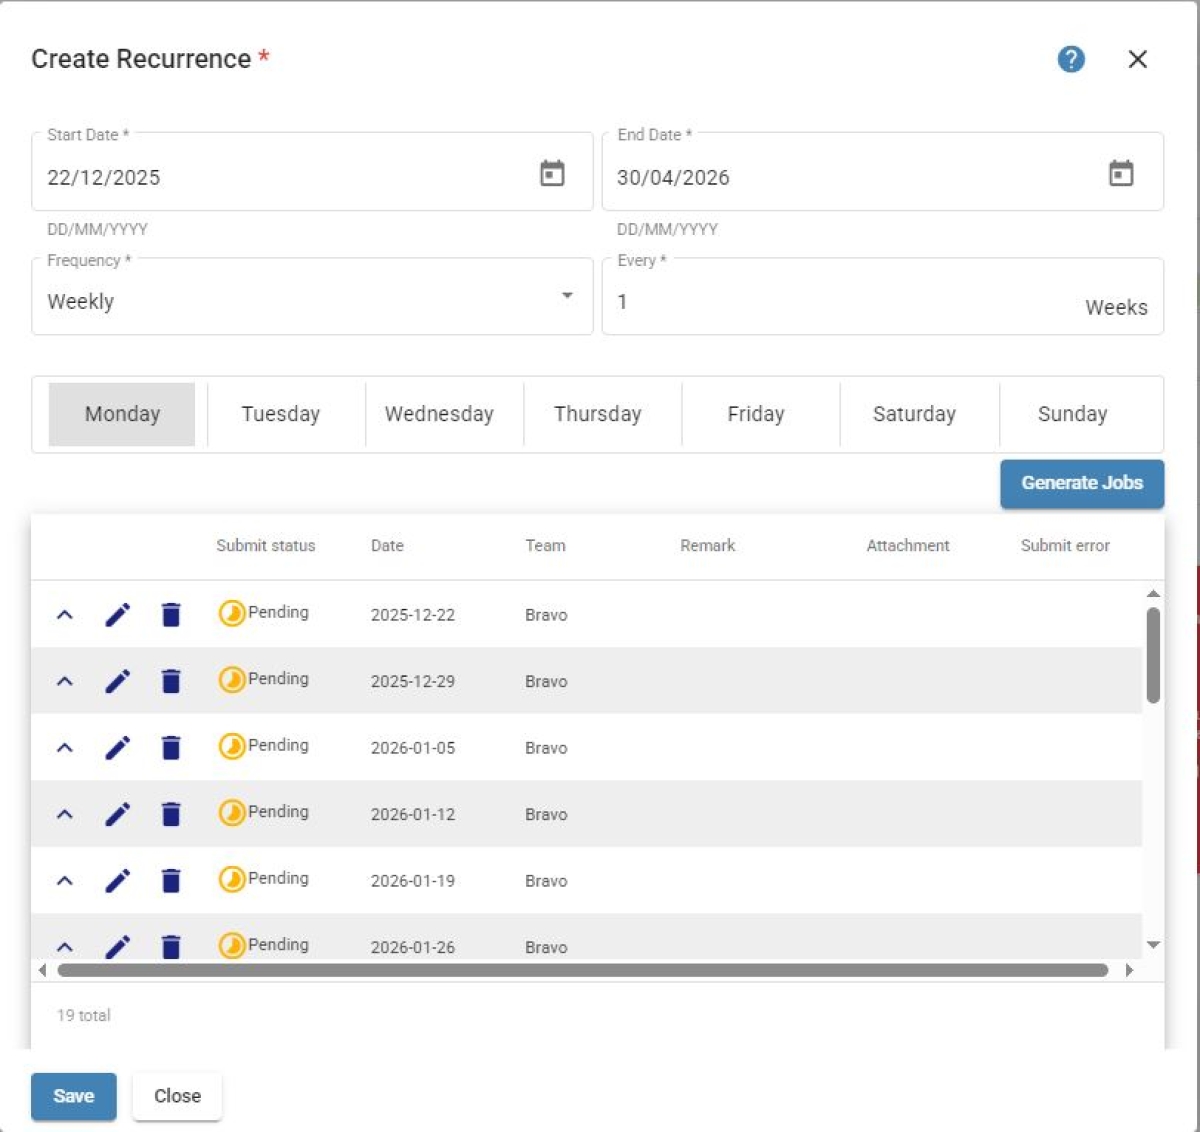
Task: Click the Every weeks number field
Action: tap(882, 297)
